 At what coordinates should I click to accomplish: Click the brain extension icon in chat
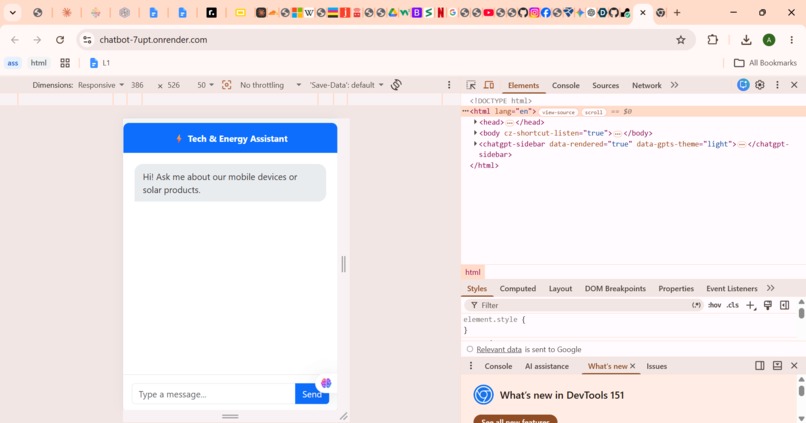pos(326,383)
